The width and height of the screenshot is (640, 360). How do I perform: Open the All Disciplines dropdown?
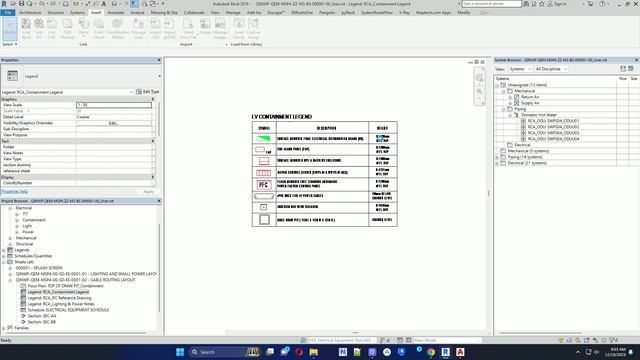[551, 69]
